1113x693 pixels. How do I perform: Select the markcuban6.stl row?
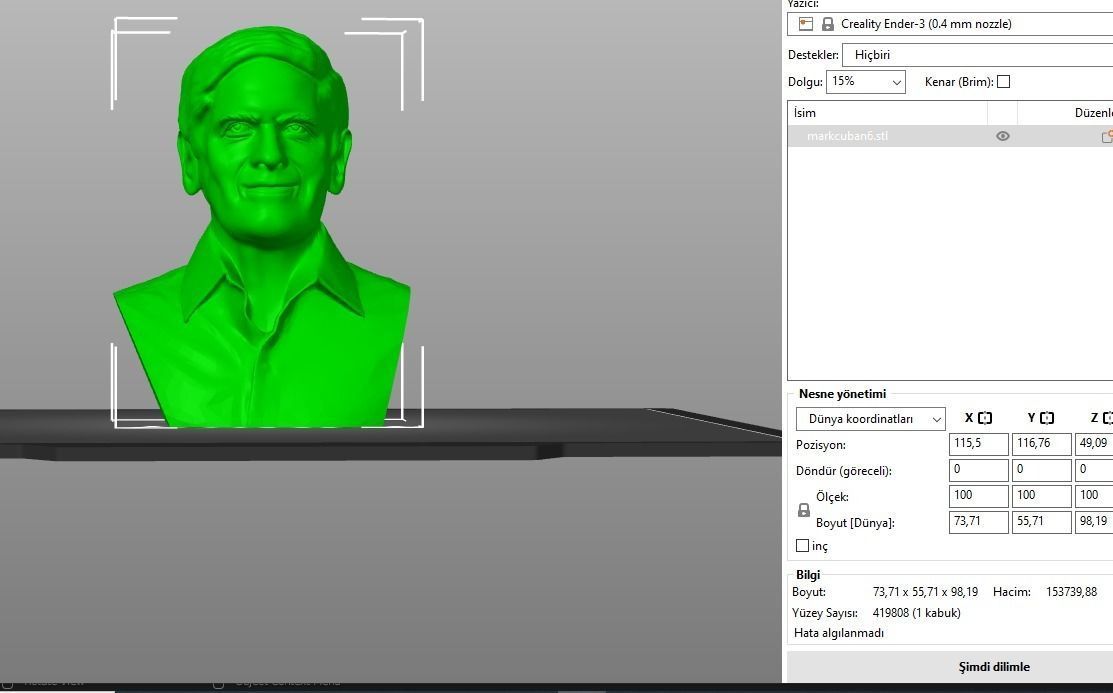click(x=950, y=136)
